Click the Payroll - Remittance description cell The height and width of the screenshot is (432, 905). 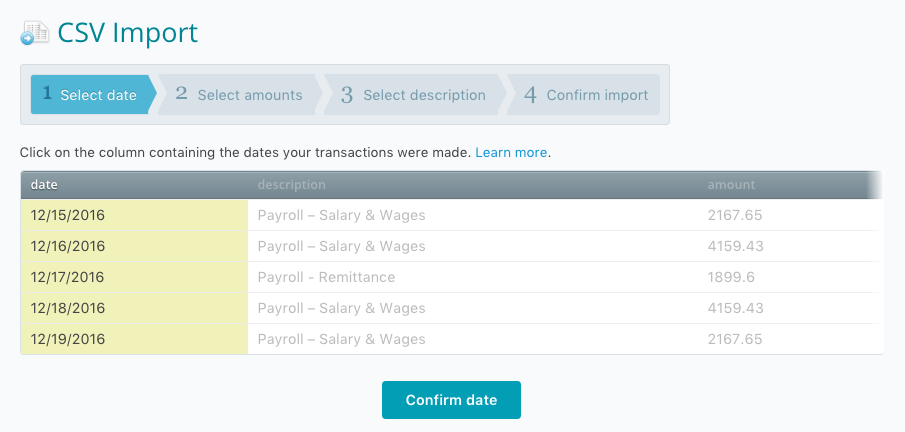point(326,277)
